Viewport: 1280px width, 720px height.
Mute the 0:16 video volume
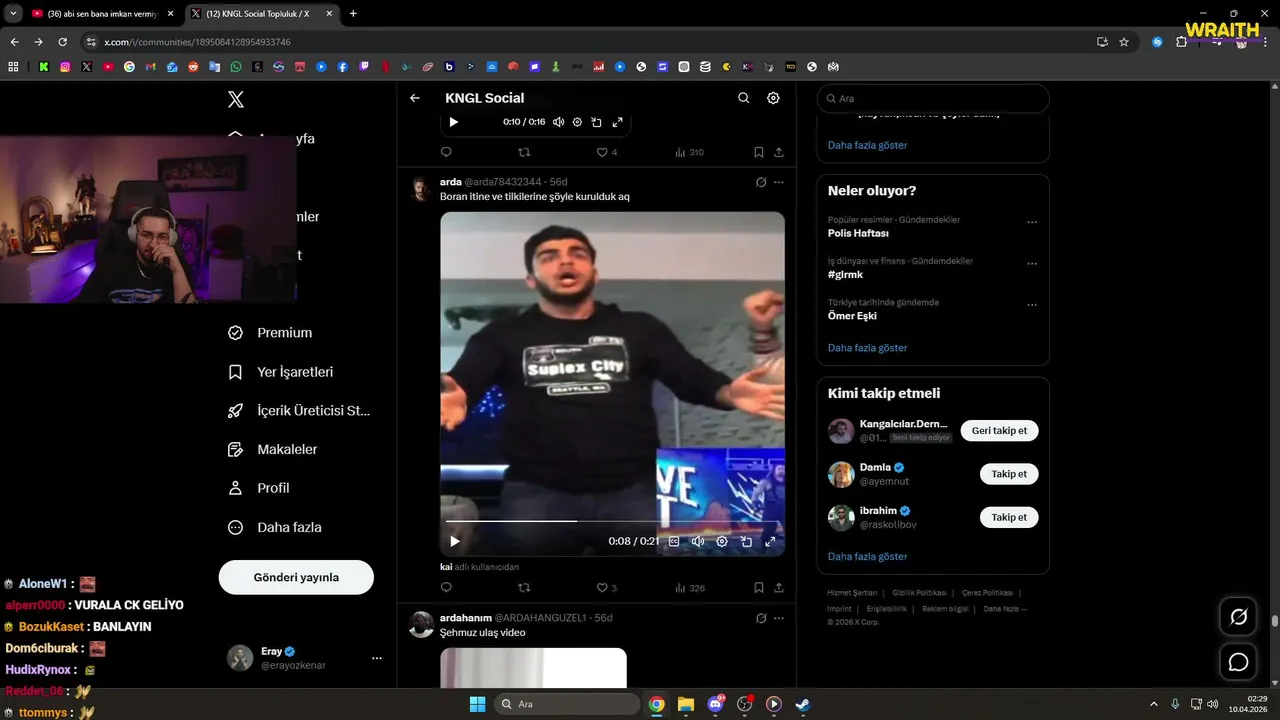(x=558, y=122)
